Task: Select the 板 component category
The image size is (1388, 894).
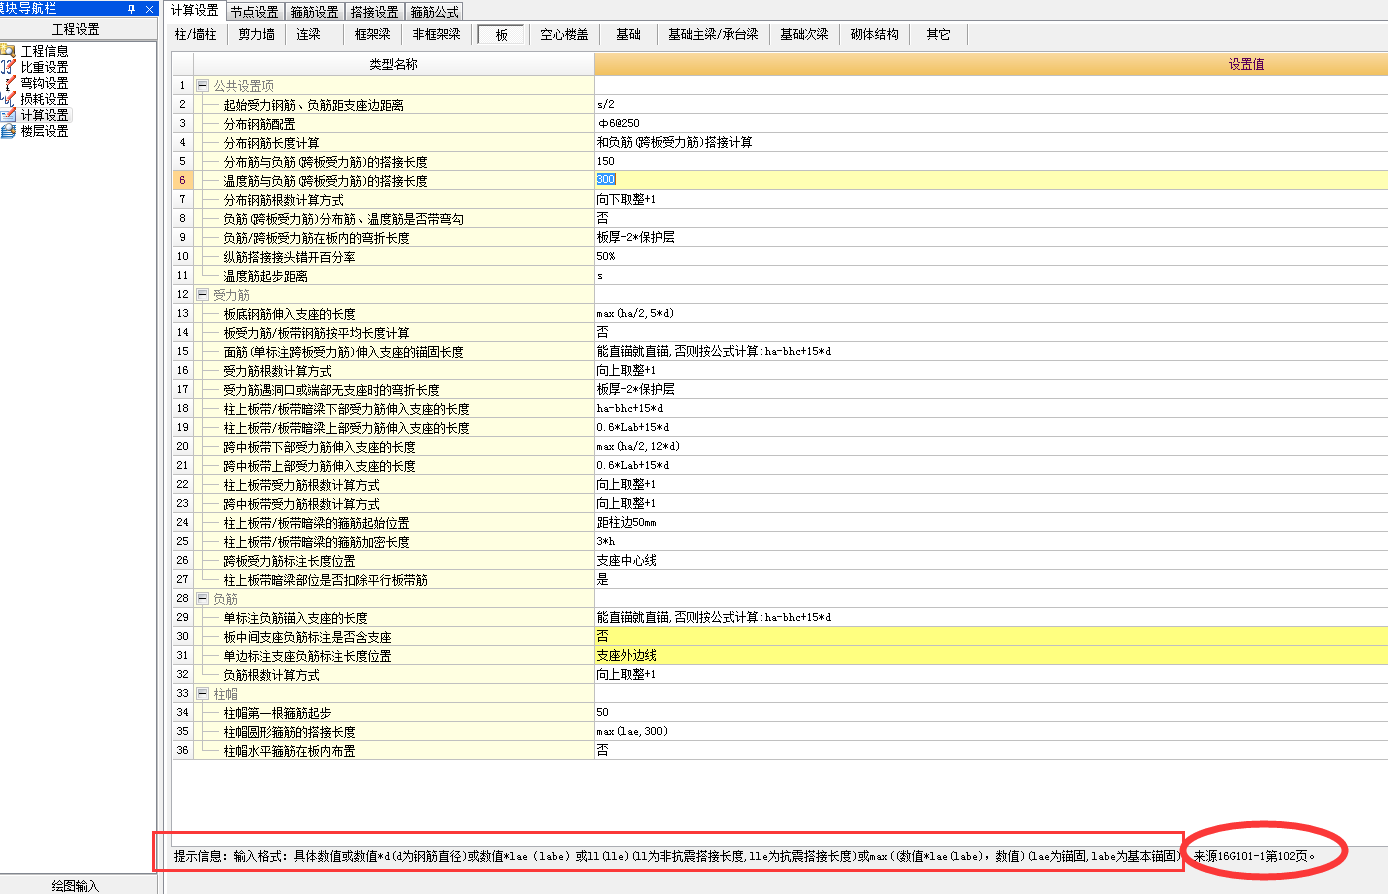Action: pyautogui.click(x=501, y=34)
